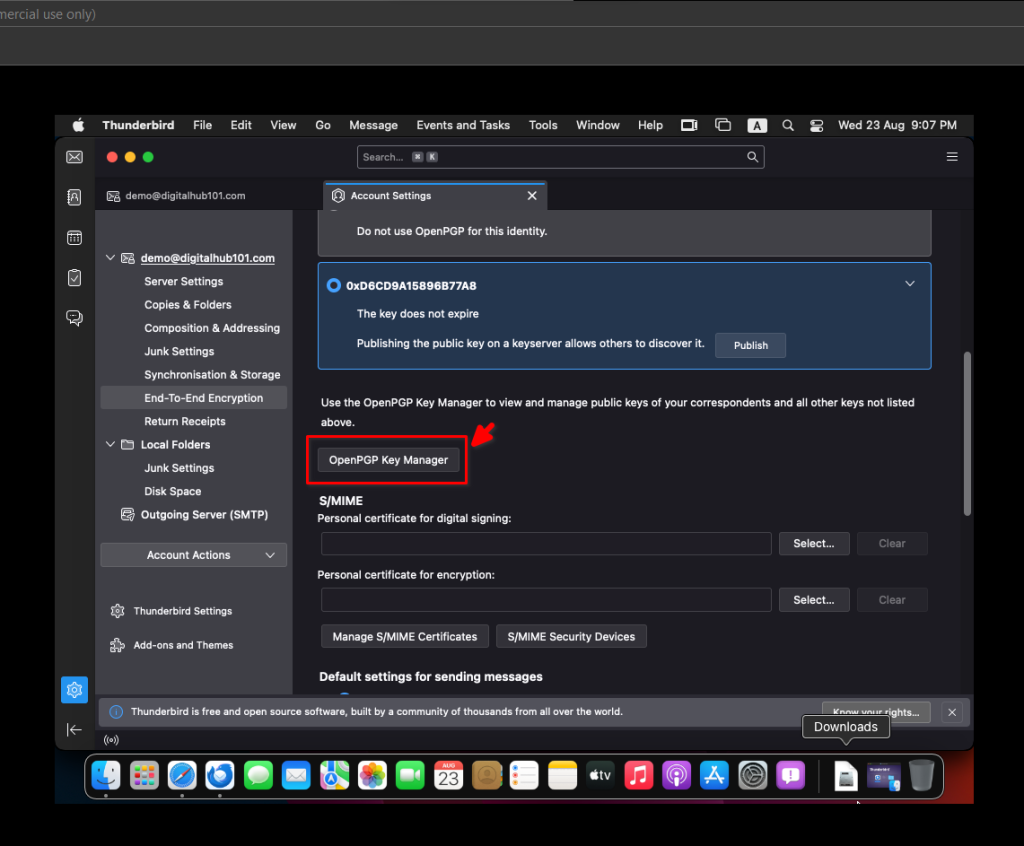Viewport: 1024px width, 846px height.
Task: Open Add-ons and Themes link
Action: coord(183,645)
